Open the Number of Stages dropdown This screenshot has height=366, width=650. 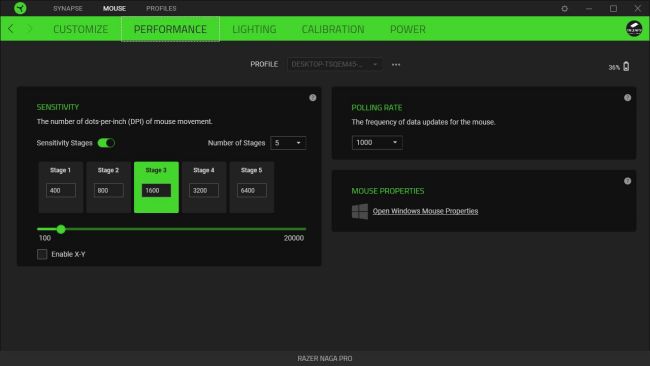(288, 143)
